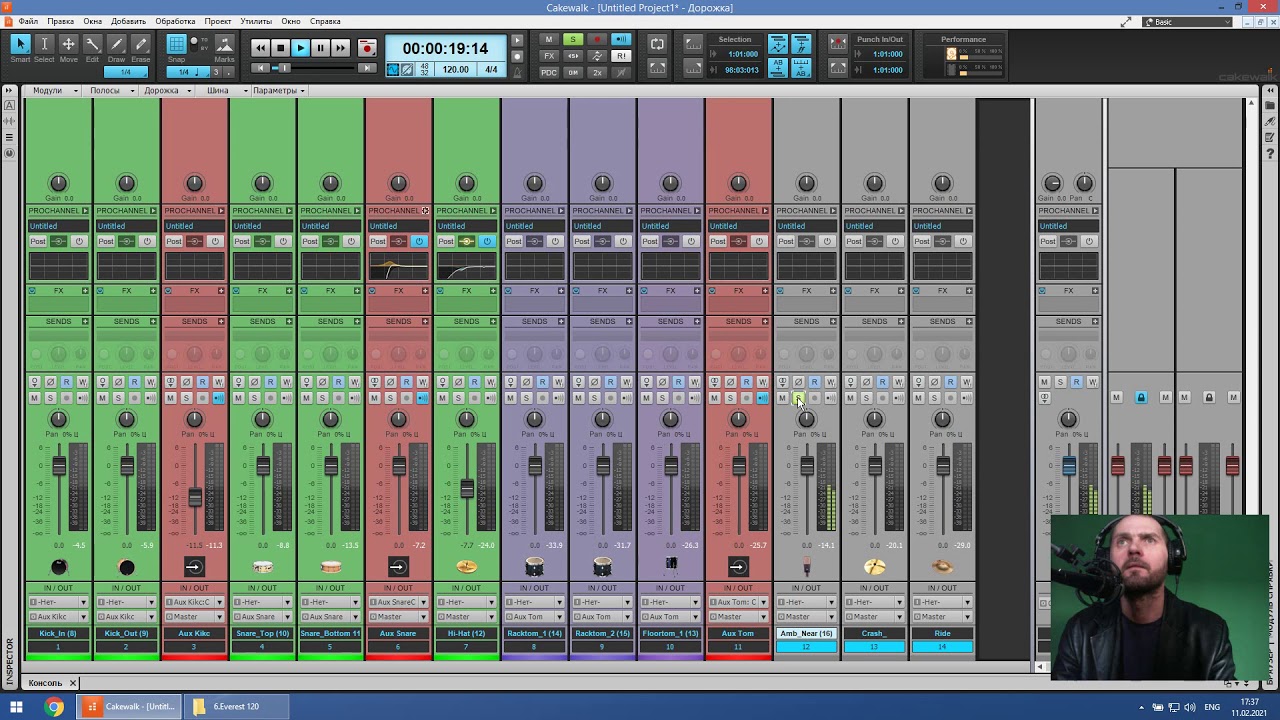Open the Basic workspace dropdown
The width and height of the screenshot is (1280, 720).
[x=1188, y=22]
